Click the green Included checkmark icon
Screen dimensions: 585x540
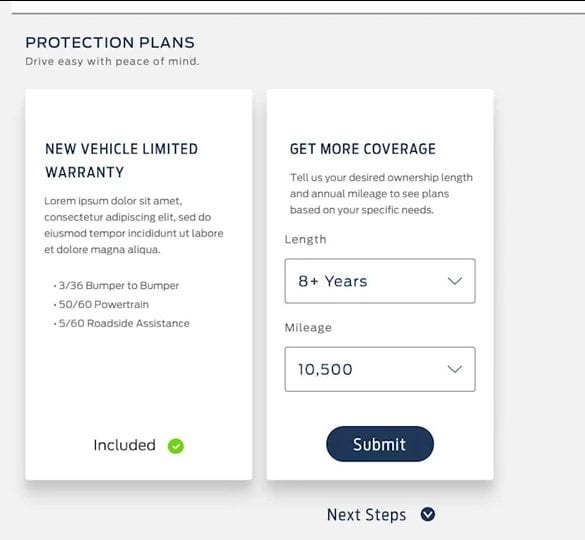(176, 446)
